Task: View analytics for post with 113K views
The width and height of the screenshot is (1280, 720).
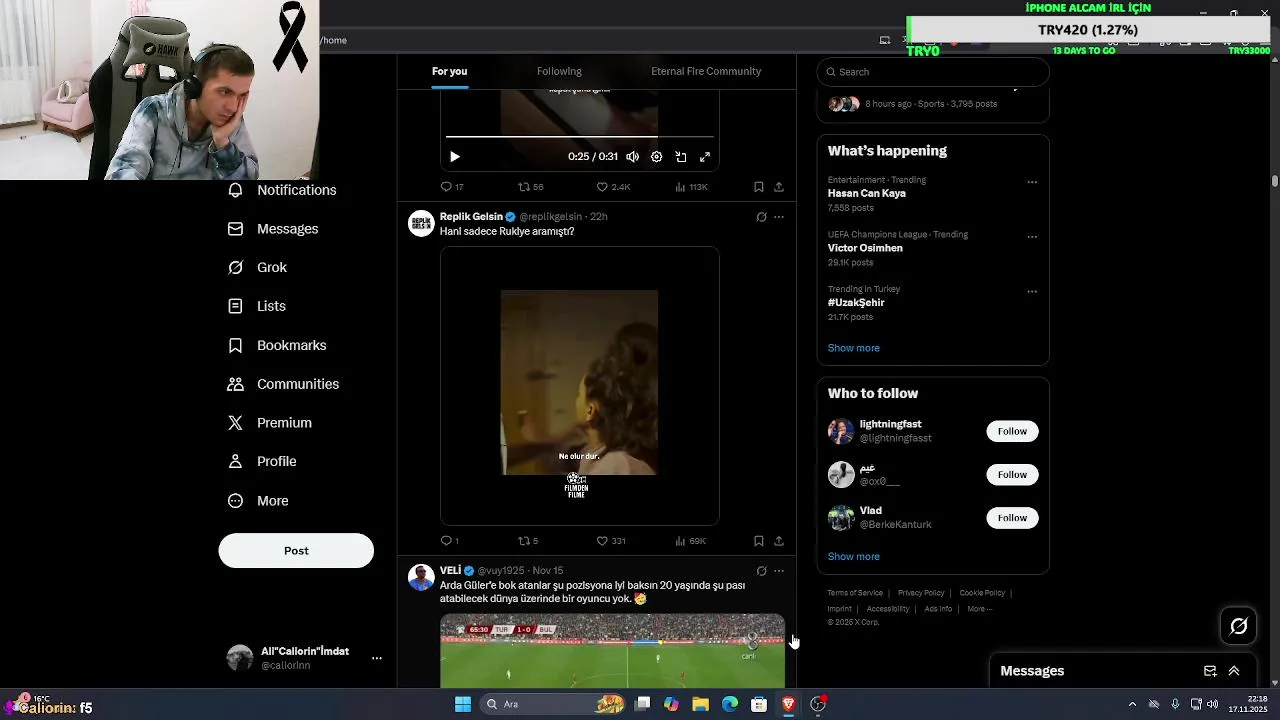Action: (691, 187)
